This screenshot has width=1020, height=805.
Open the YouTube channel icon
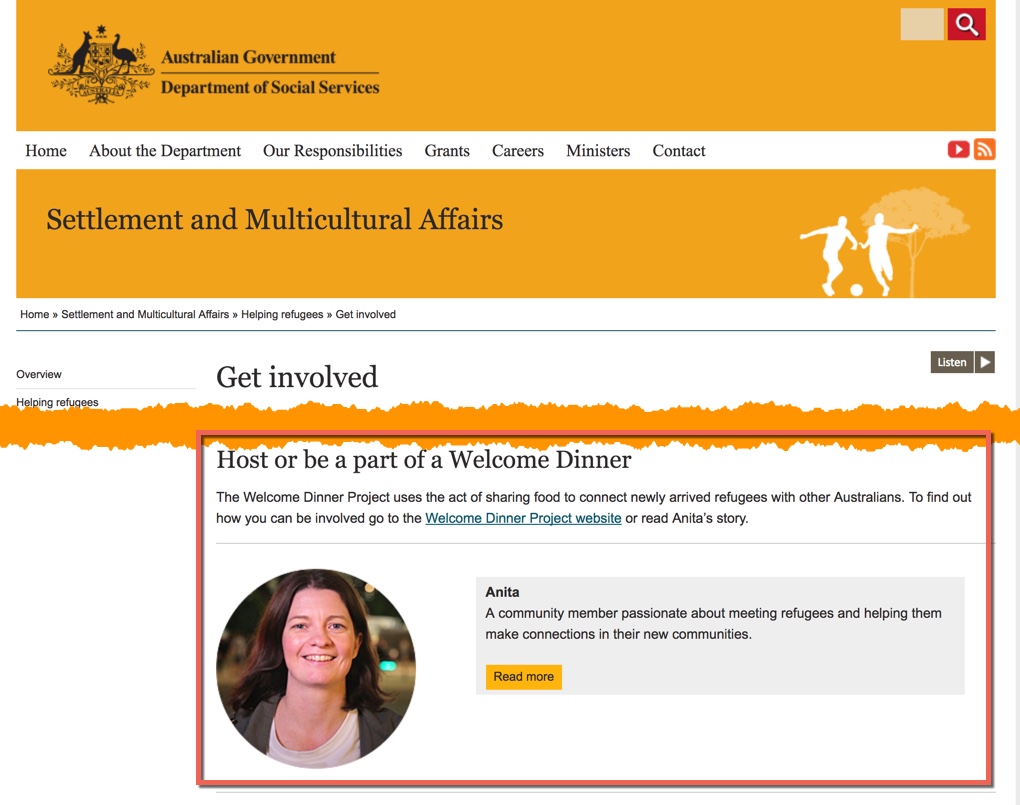click(x=958, y=150)
